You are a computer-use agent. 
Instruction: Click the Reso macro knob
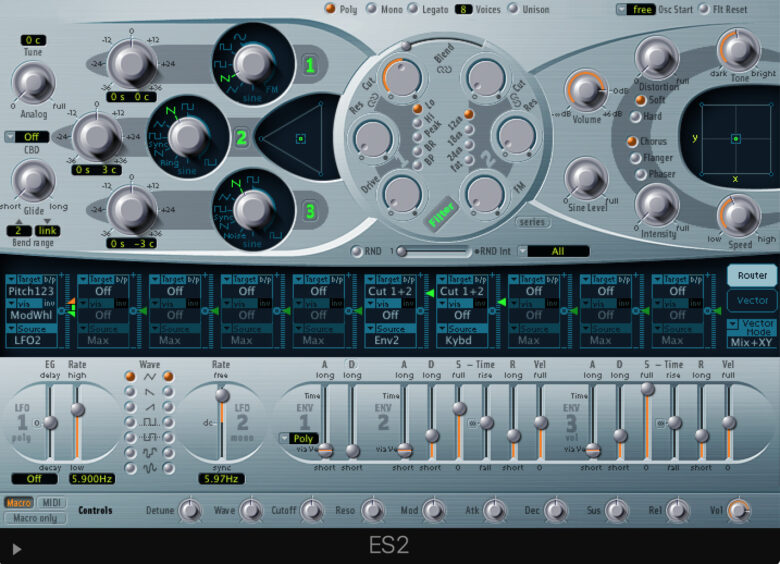(x=372, y=510)
